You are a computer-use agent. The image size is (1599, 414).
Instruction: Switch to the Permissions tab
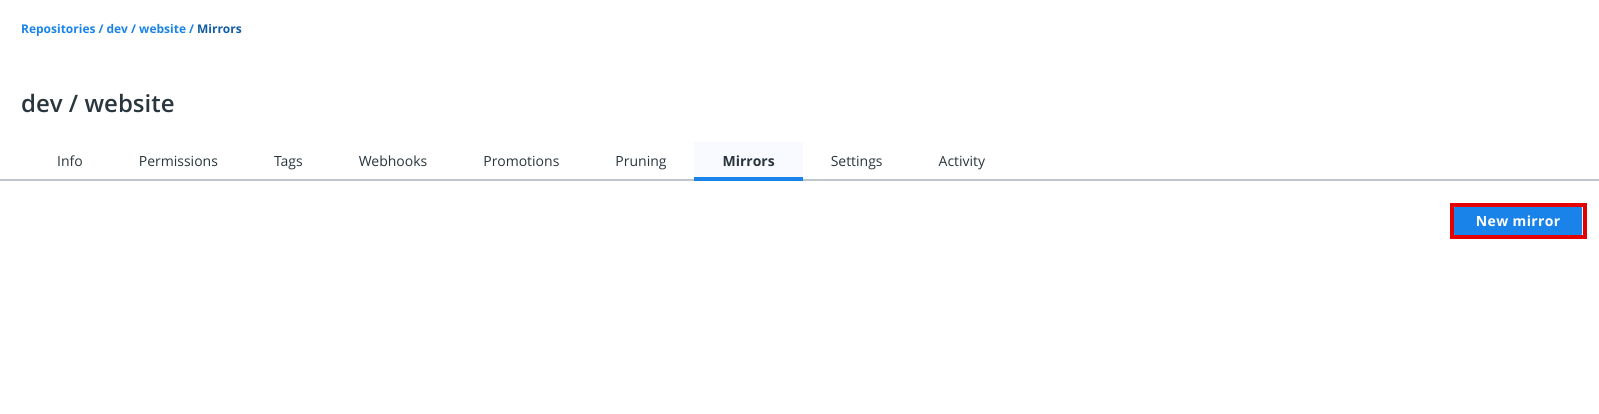click(x=178, y=161)
